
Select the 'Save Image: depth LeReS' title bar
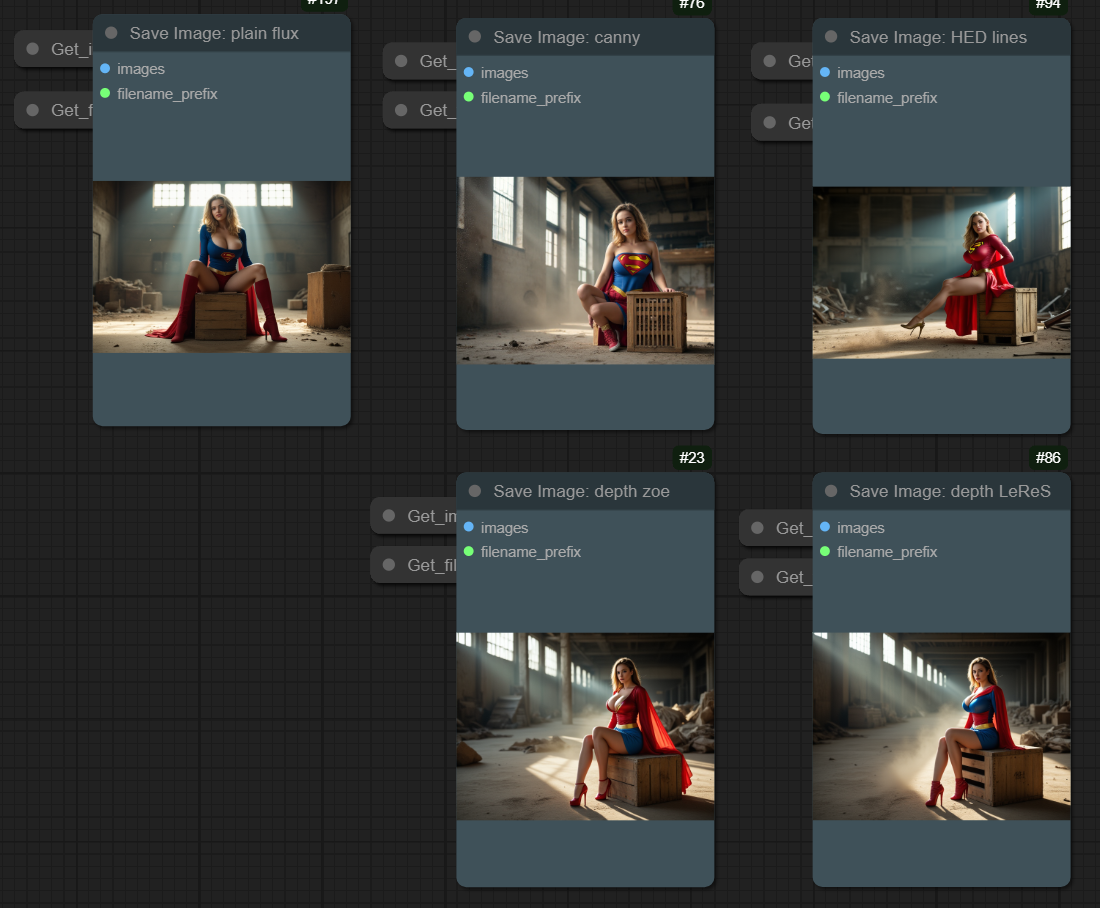pyautogui.click(x=960, y=491)
